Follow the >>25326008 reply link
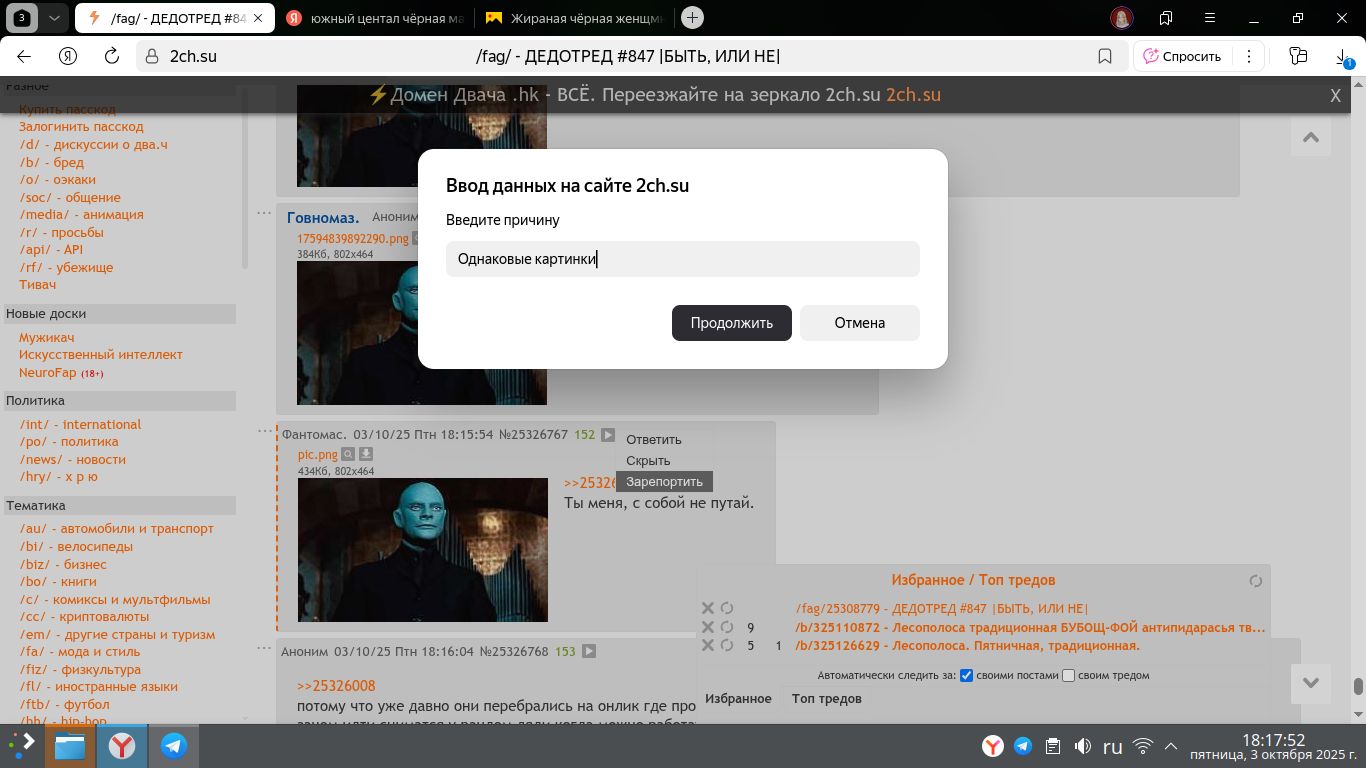 click(x=336, y=686)
